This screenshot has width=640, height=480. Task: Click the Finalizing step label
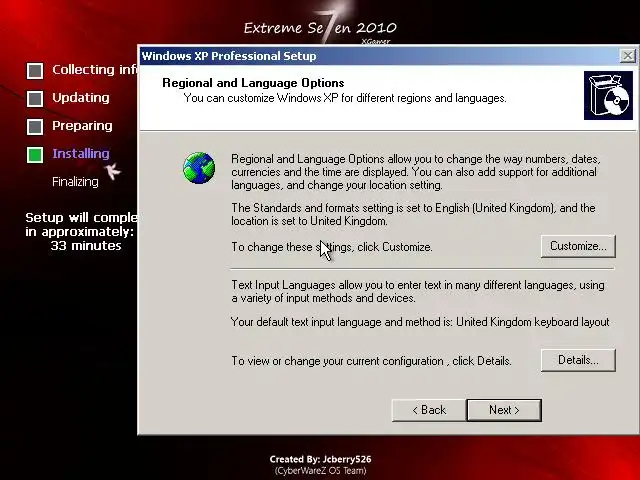[76, 182]
